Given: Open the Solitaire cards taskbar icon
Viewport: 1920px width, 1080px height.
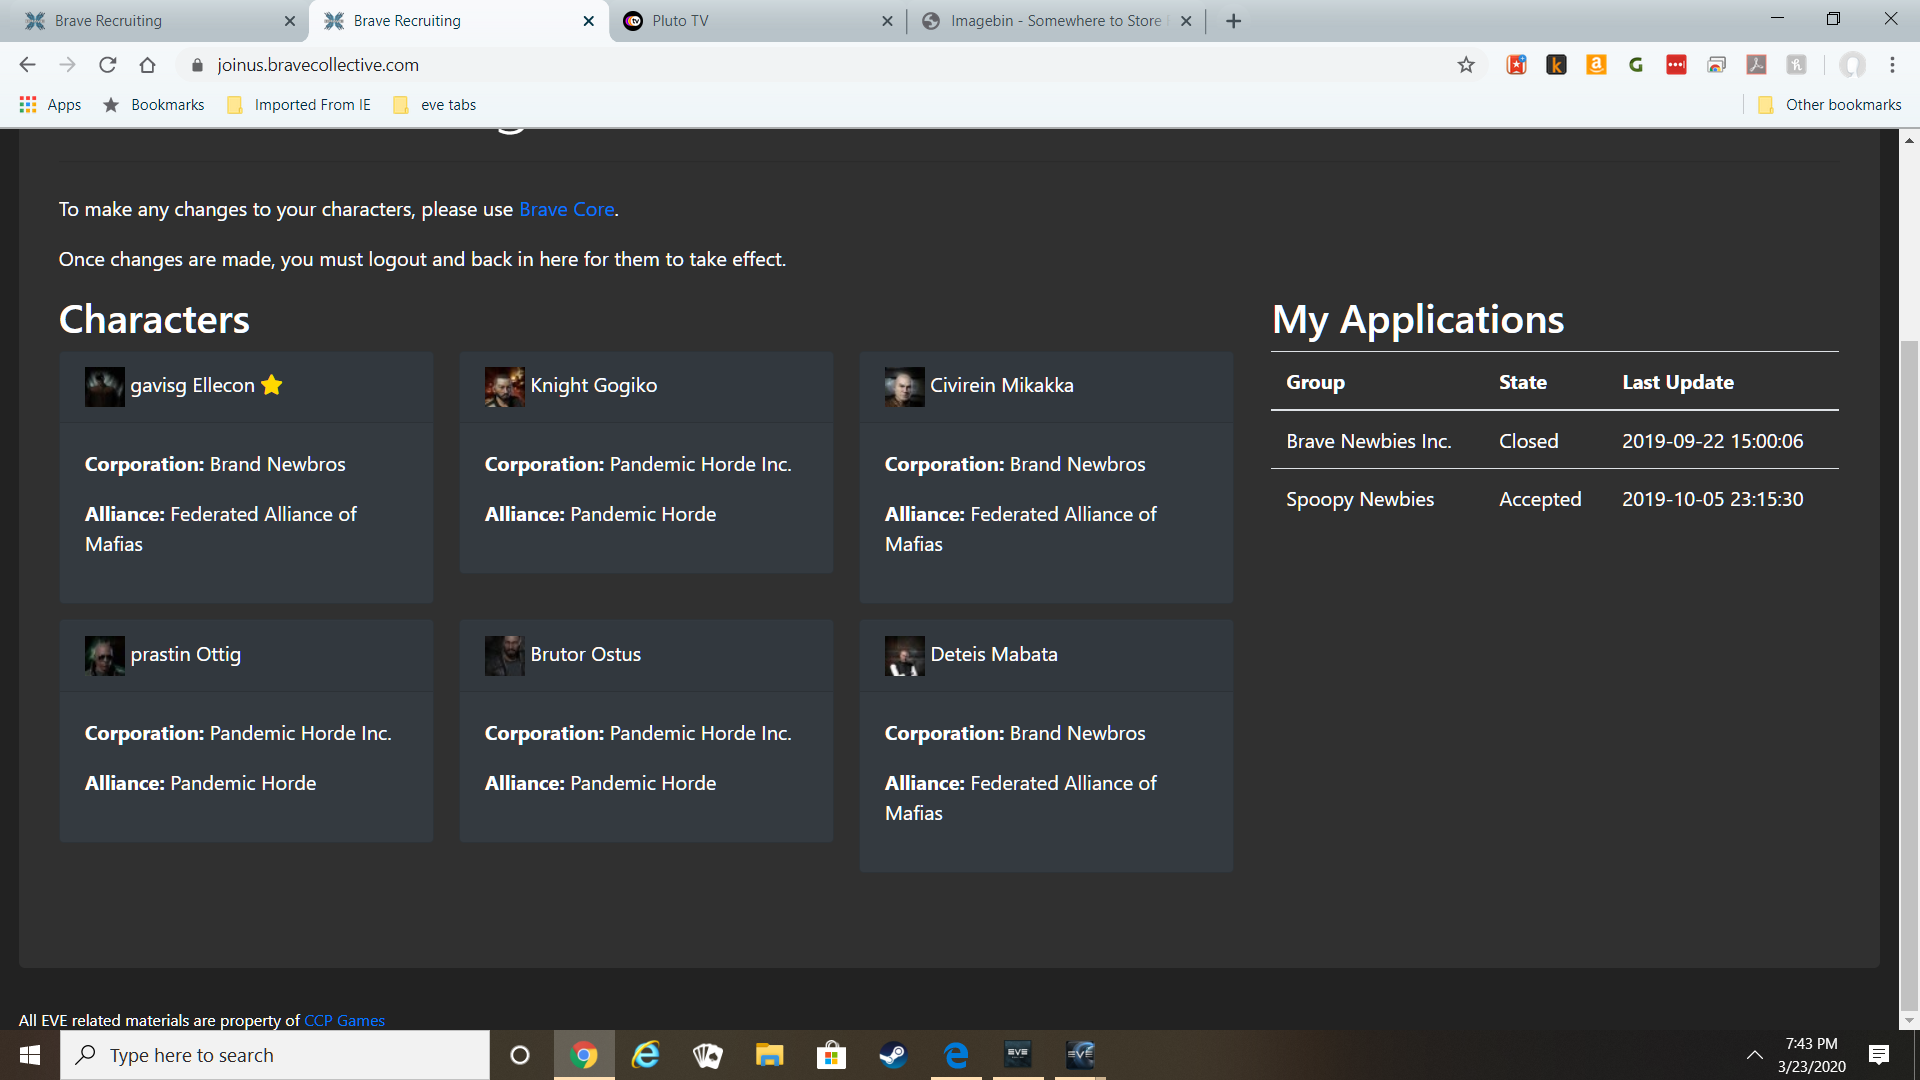Looking at the screenshot, I should tap(708, 1055).
